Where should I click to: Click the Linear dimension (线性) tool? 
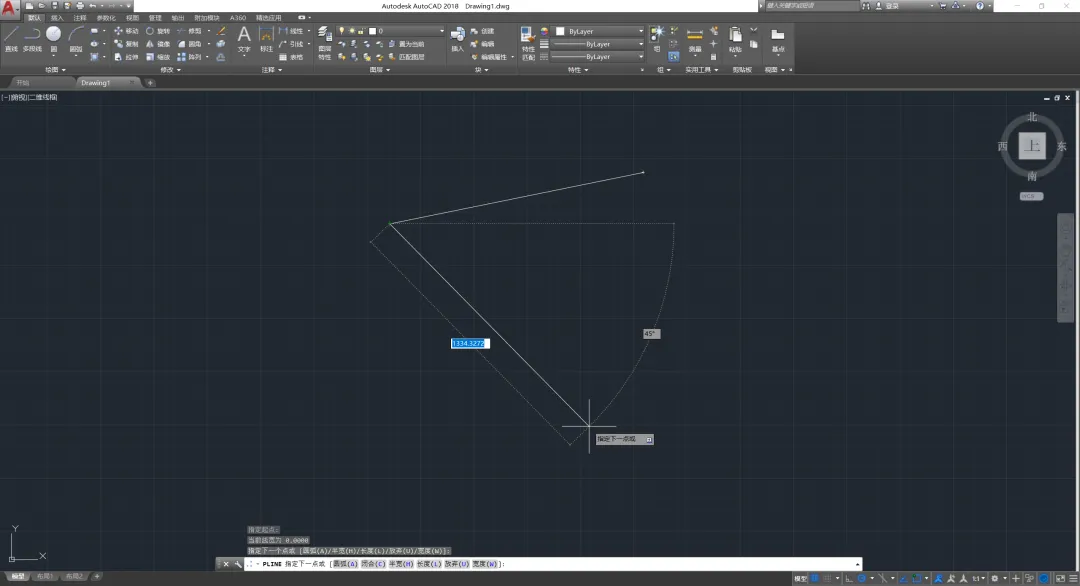click(x=291, y=31)
